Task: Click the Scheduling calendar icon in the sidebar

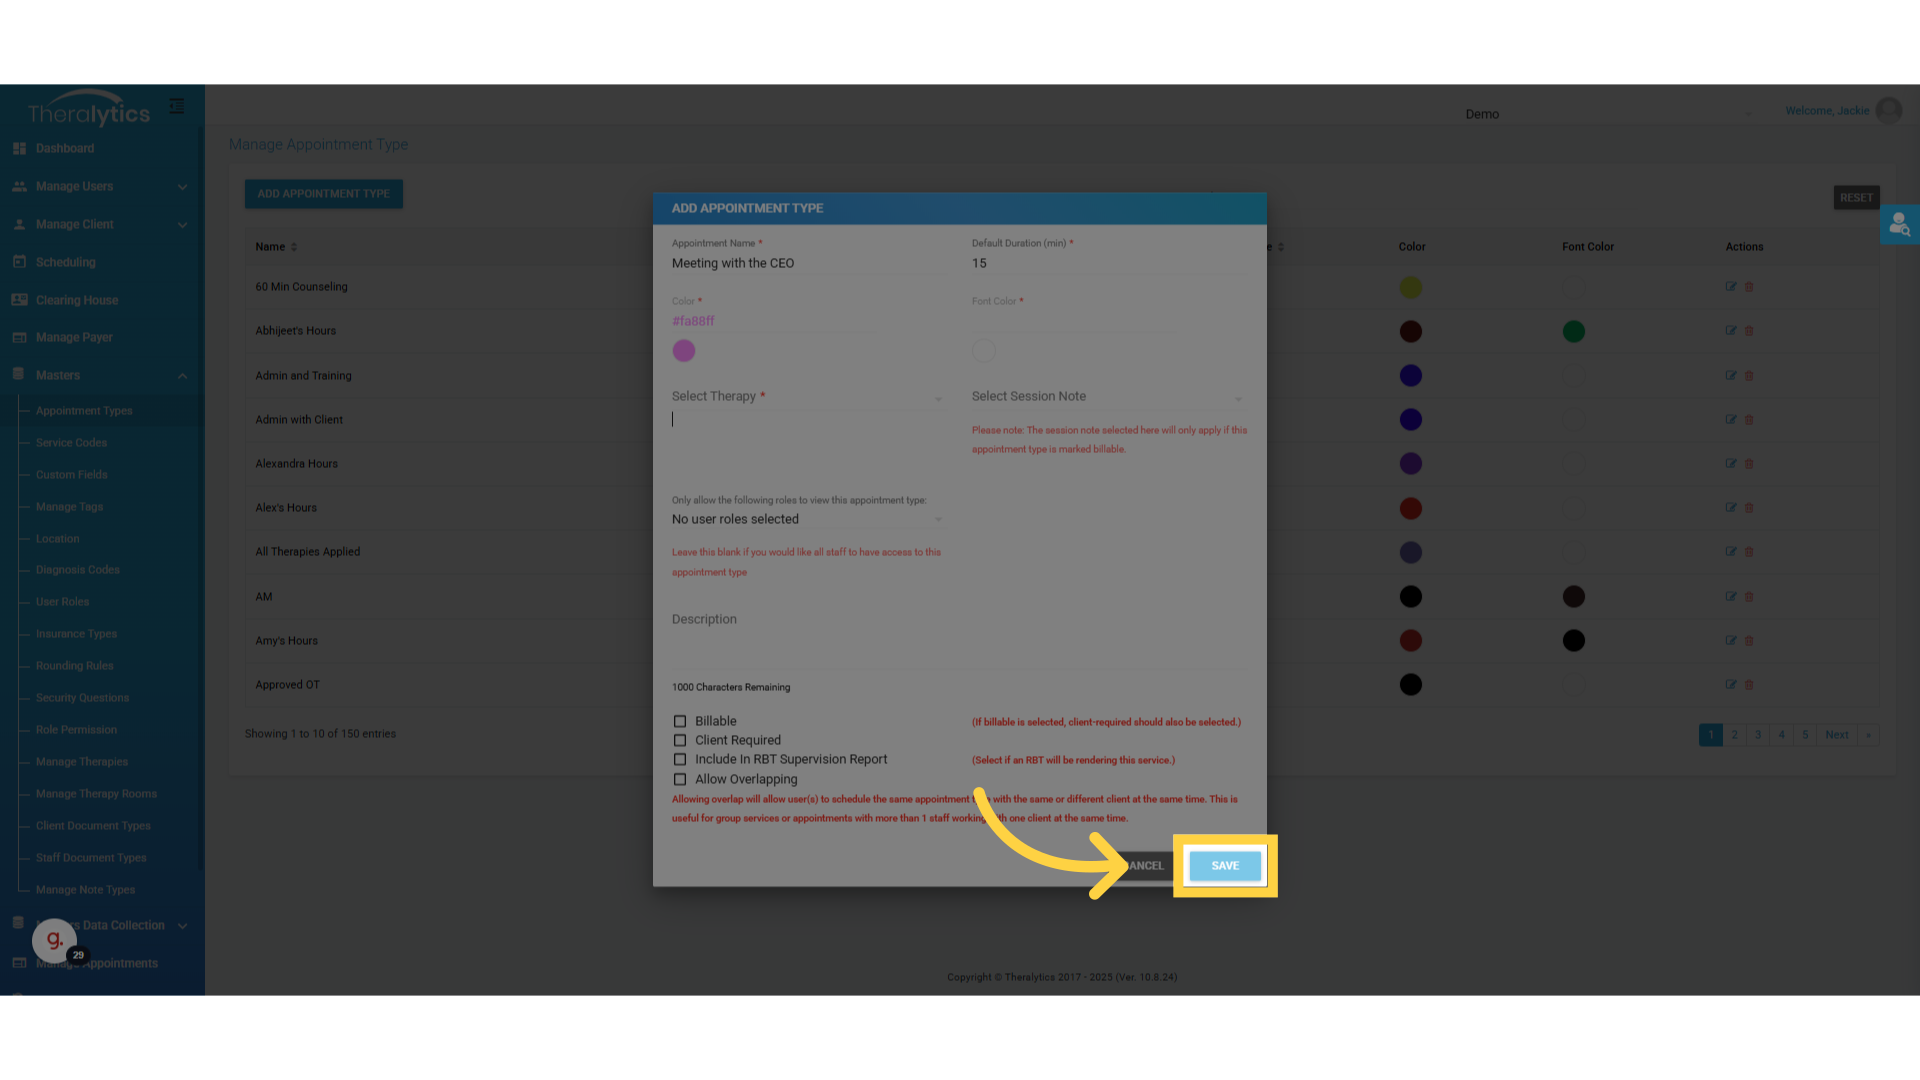Action: [19, 262]
